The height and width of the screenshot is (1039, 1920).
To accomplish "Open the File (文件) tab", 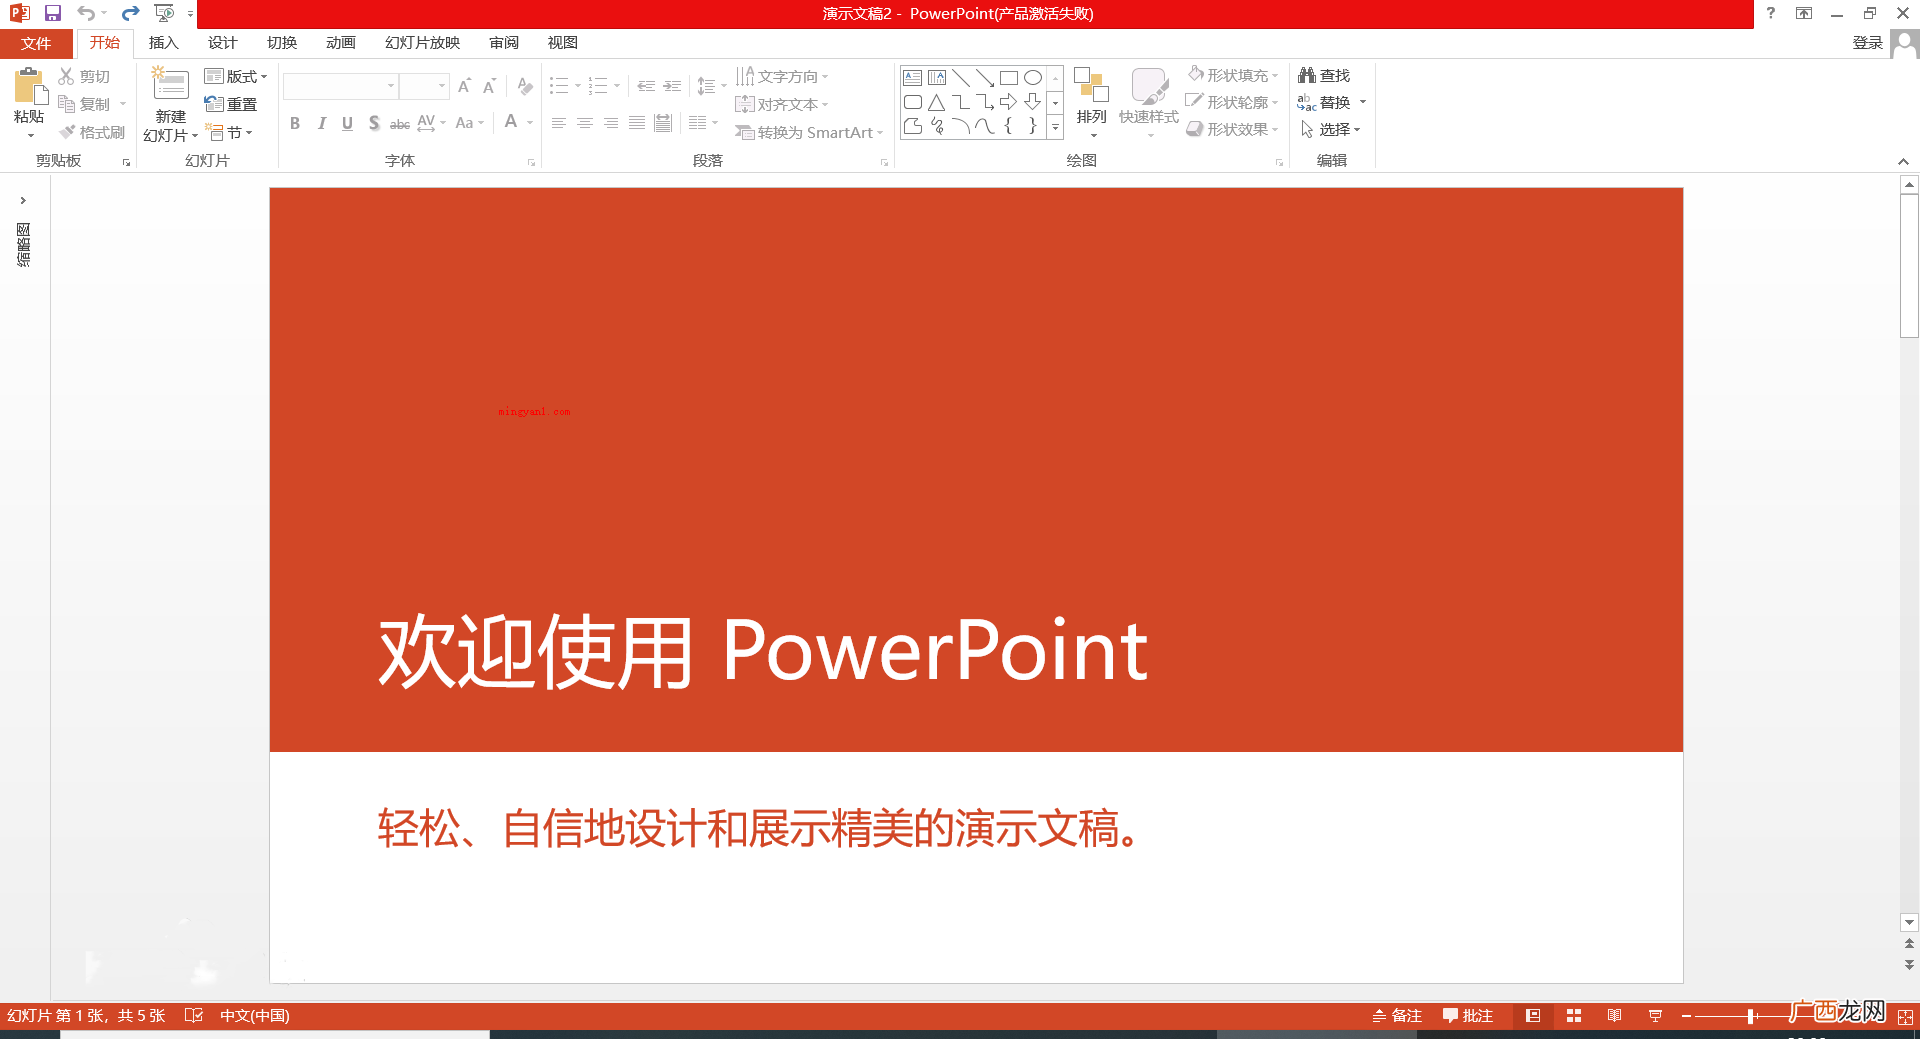I will [x=36, y=43].
